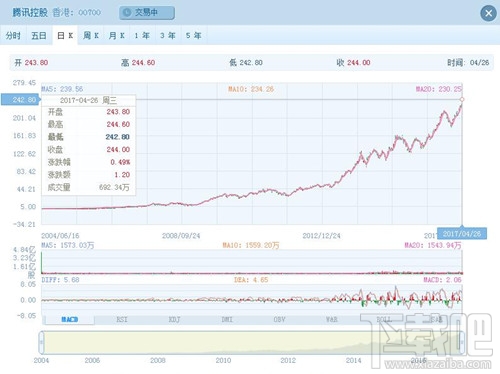Click the MACD: 2.06 indicator value
Screen dimensions: 500x374
pyautogui.click(x=442, y=280)
